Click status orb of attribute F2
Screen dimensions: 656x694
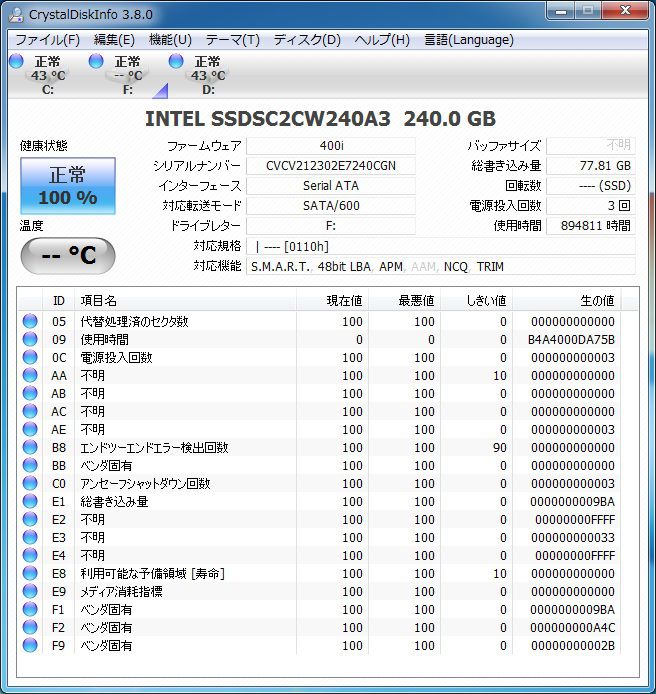coord(30,627)
